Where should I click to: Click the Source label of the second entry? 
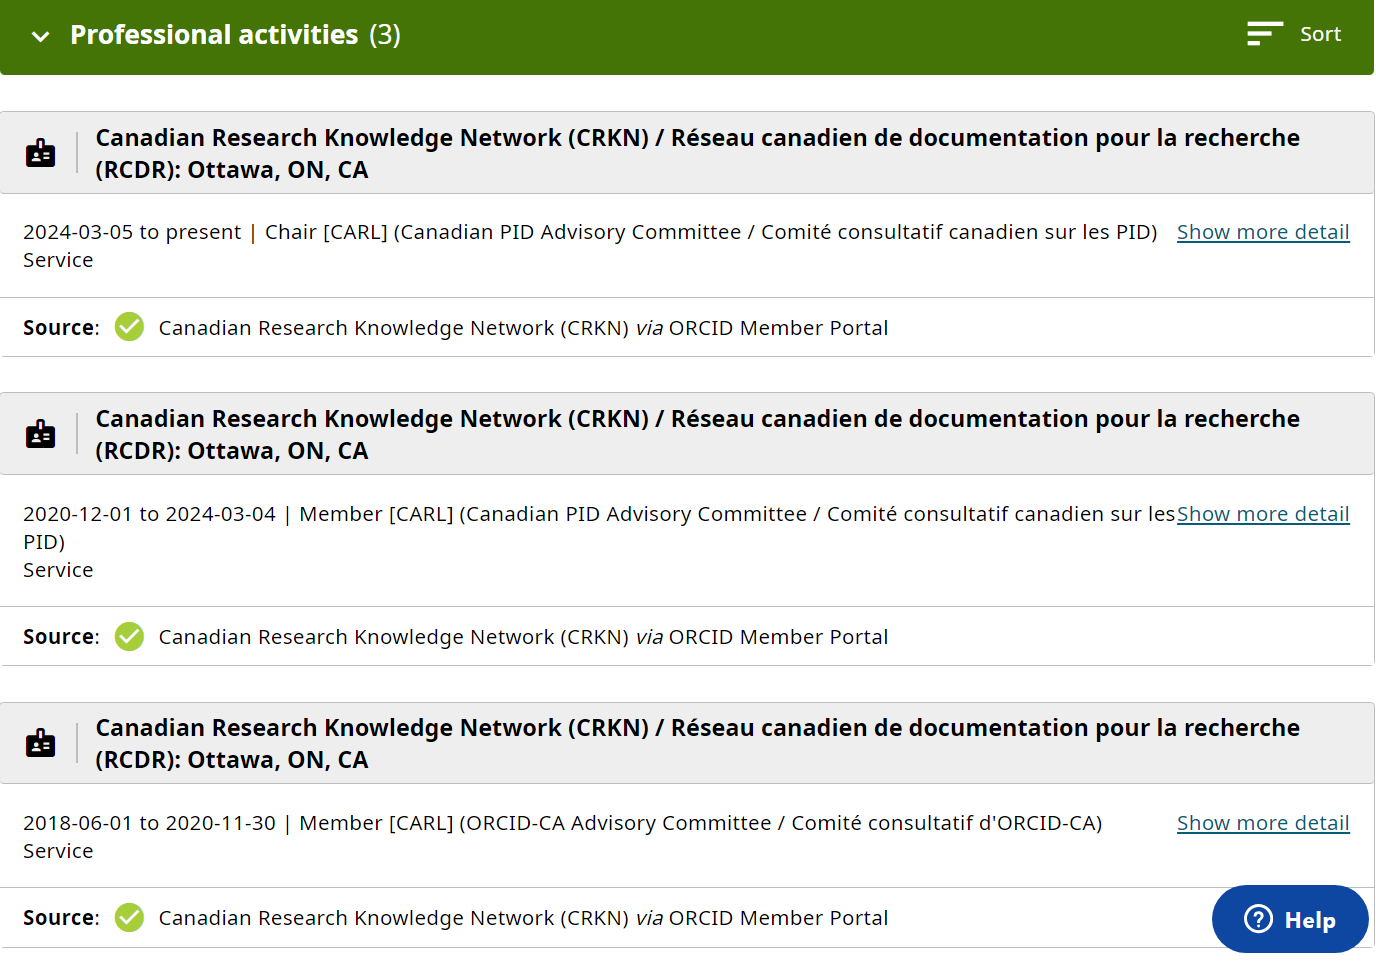57,636
